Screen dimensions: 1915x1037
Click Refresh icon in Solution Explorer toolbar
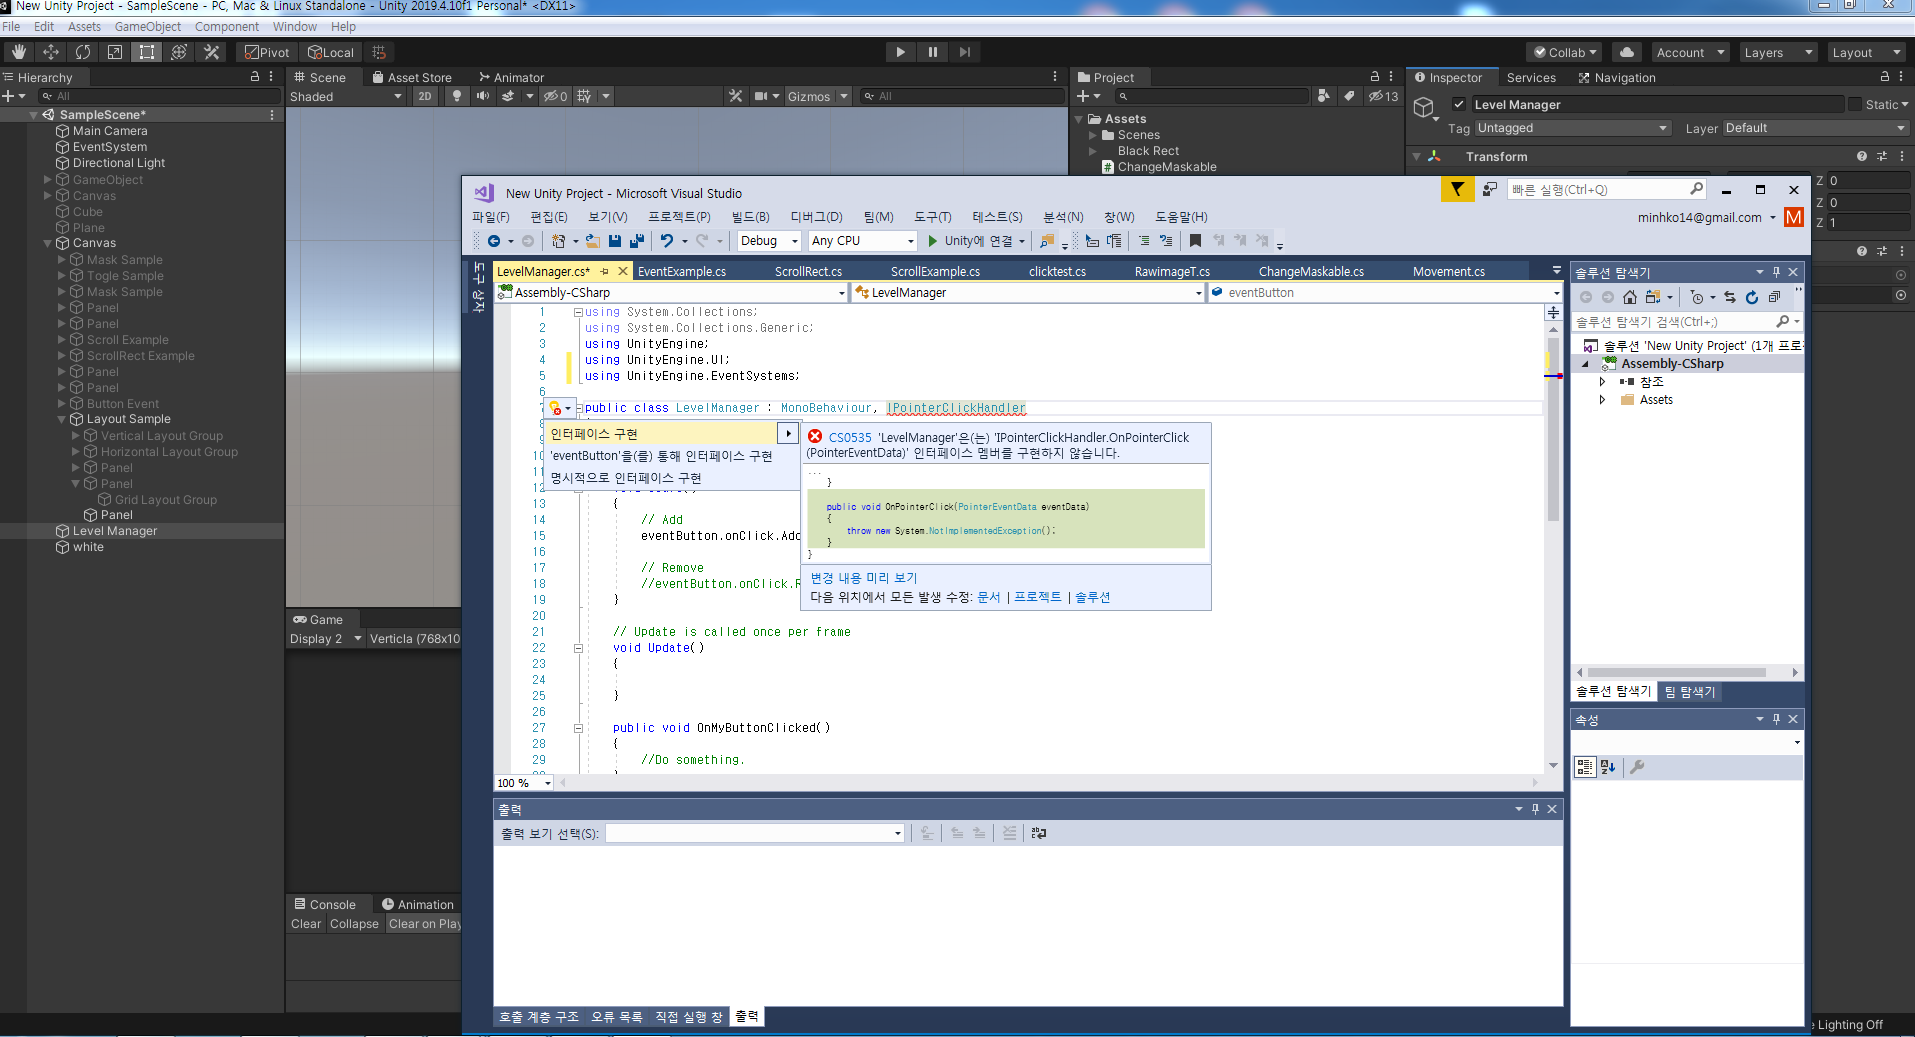coord(1751,297)
